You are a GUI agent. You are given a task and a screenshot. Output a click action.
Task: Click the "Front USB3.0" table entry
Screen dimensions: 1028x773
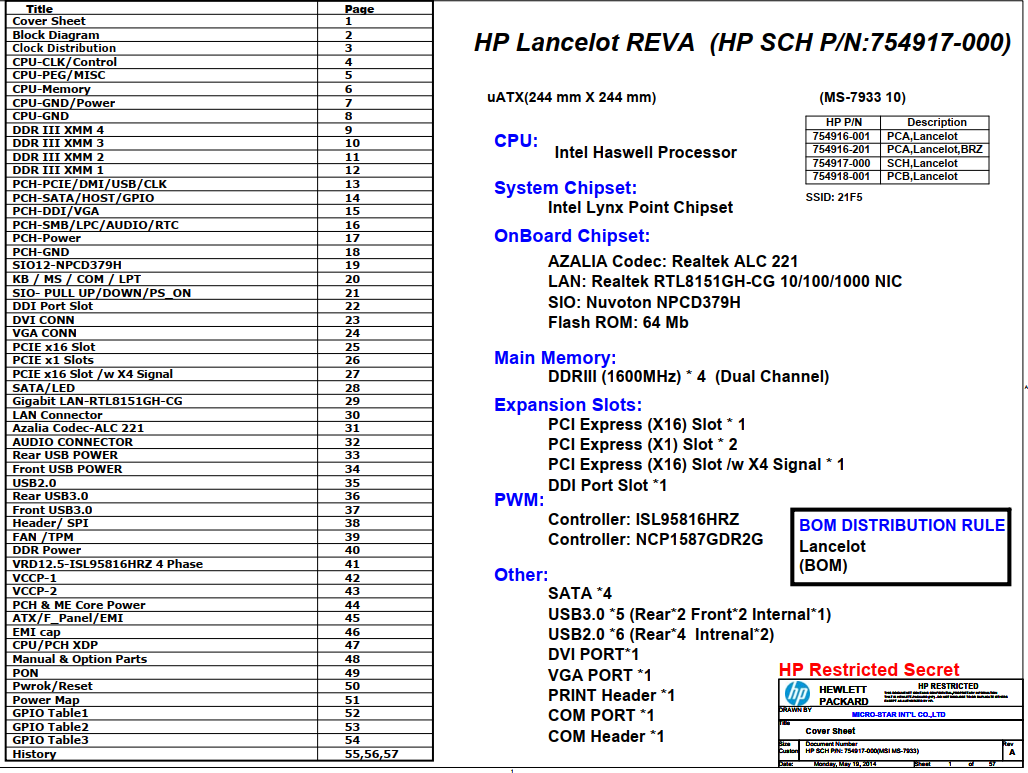click(52, 509)
